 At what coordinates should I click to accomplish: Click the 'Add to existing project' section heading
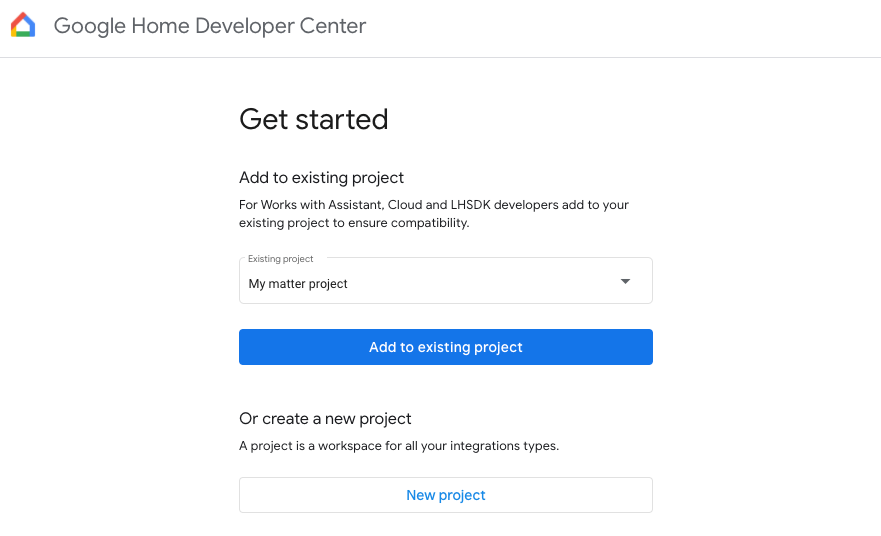(x=321, y=178)
